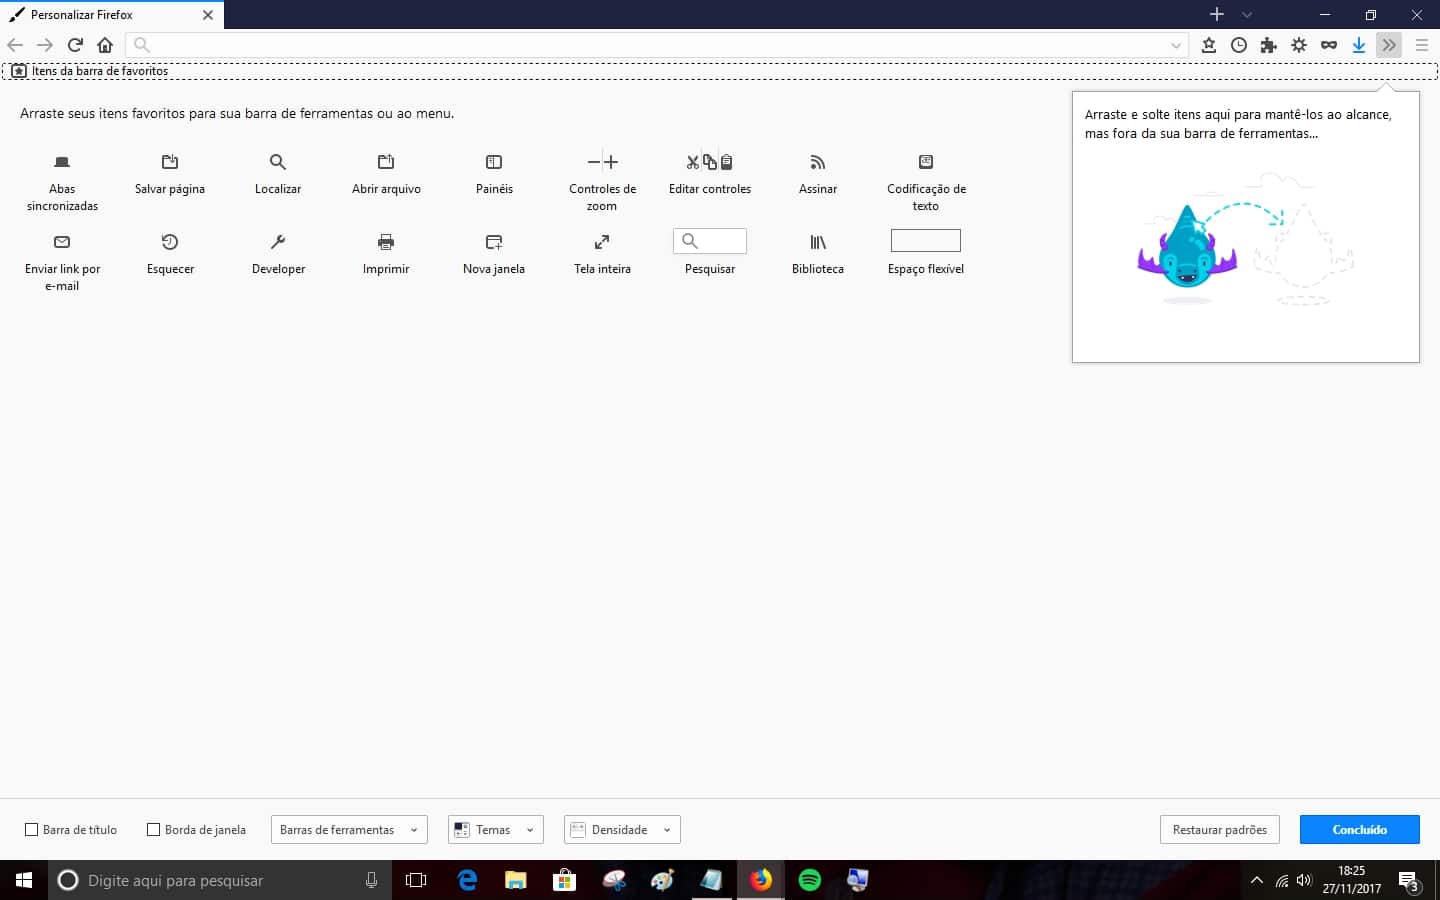
Task: Select the Salvar página icon
Action: (x=170, y=162)
